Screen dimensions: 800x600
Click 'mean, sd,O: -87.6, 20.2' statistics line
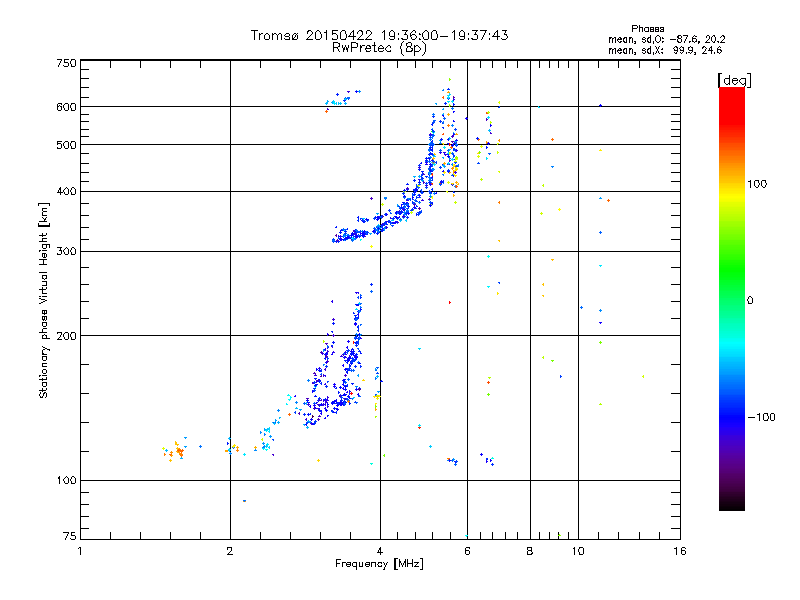(666, 39)
